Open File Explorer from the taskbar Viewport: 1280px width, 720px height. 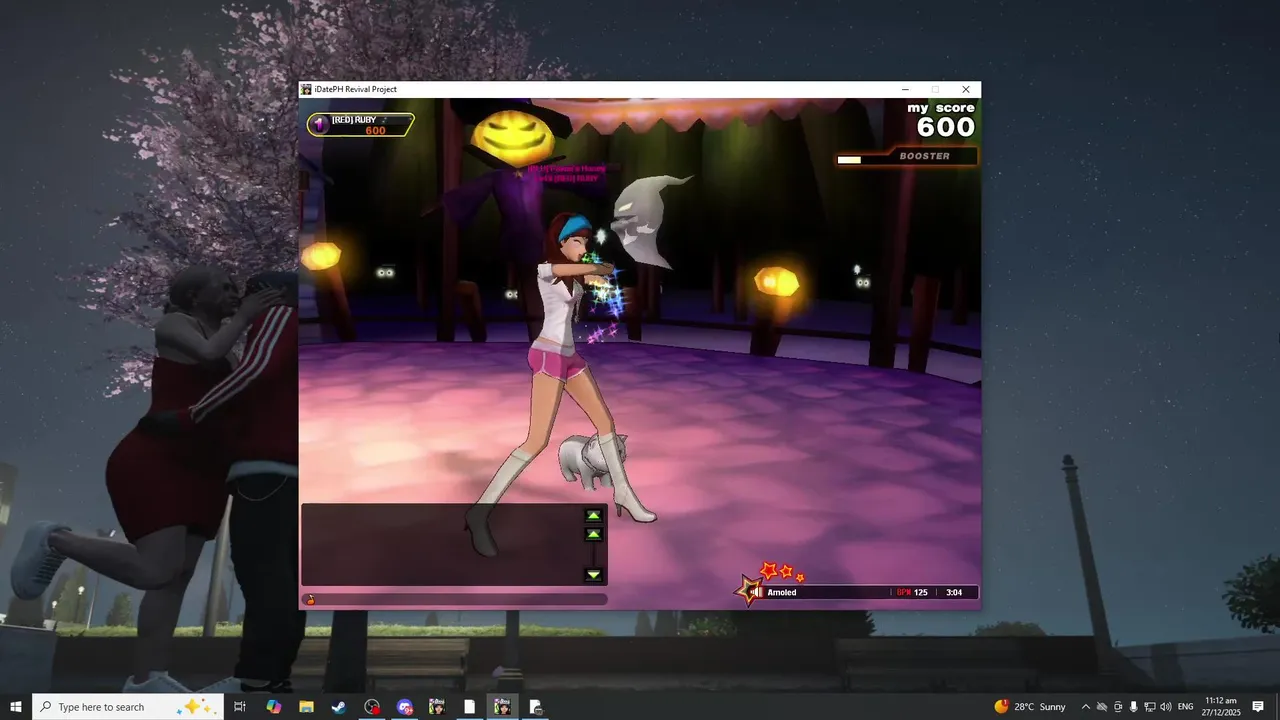[306, 706]
